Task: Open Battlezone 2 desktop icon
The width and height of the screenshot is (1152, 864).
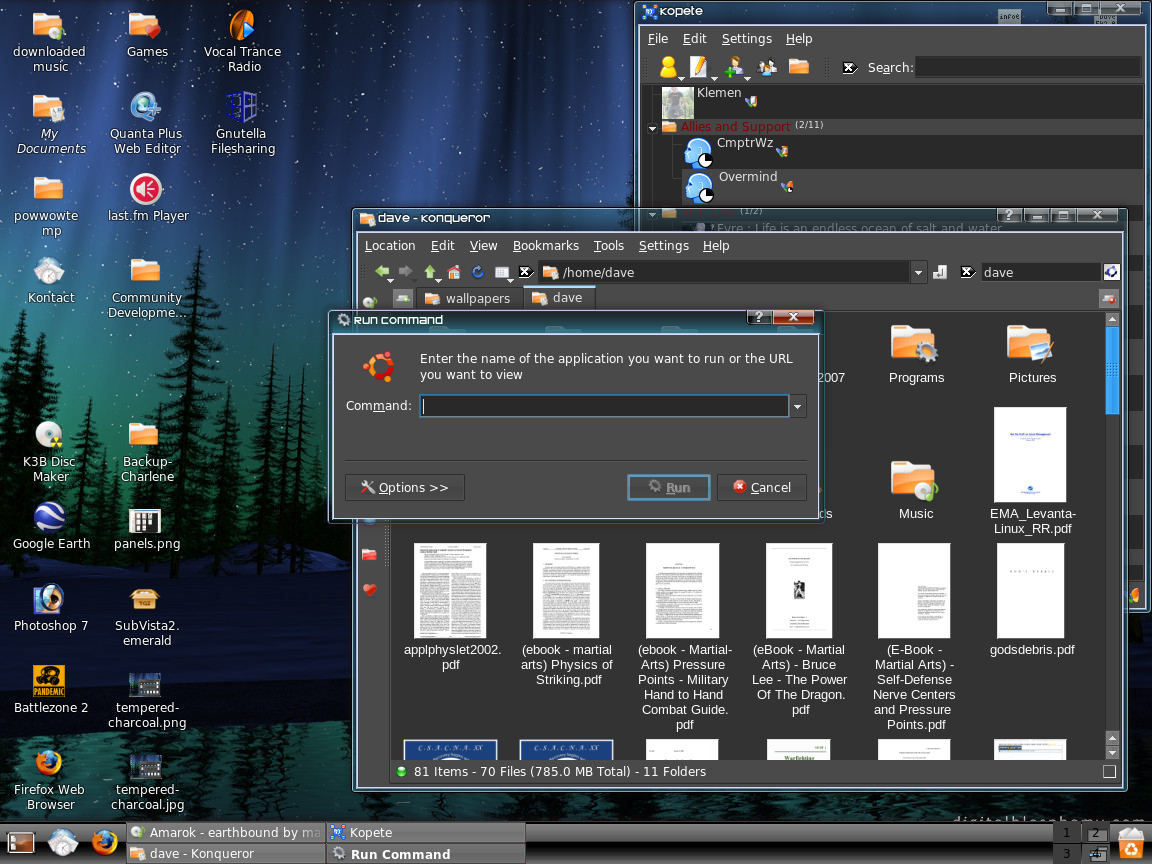Action: (x=48, y=681)
